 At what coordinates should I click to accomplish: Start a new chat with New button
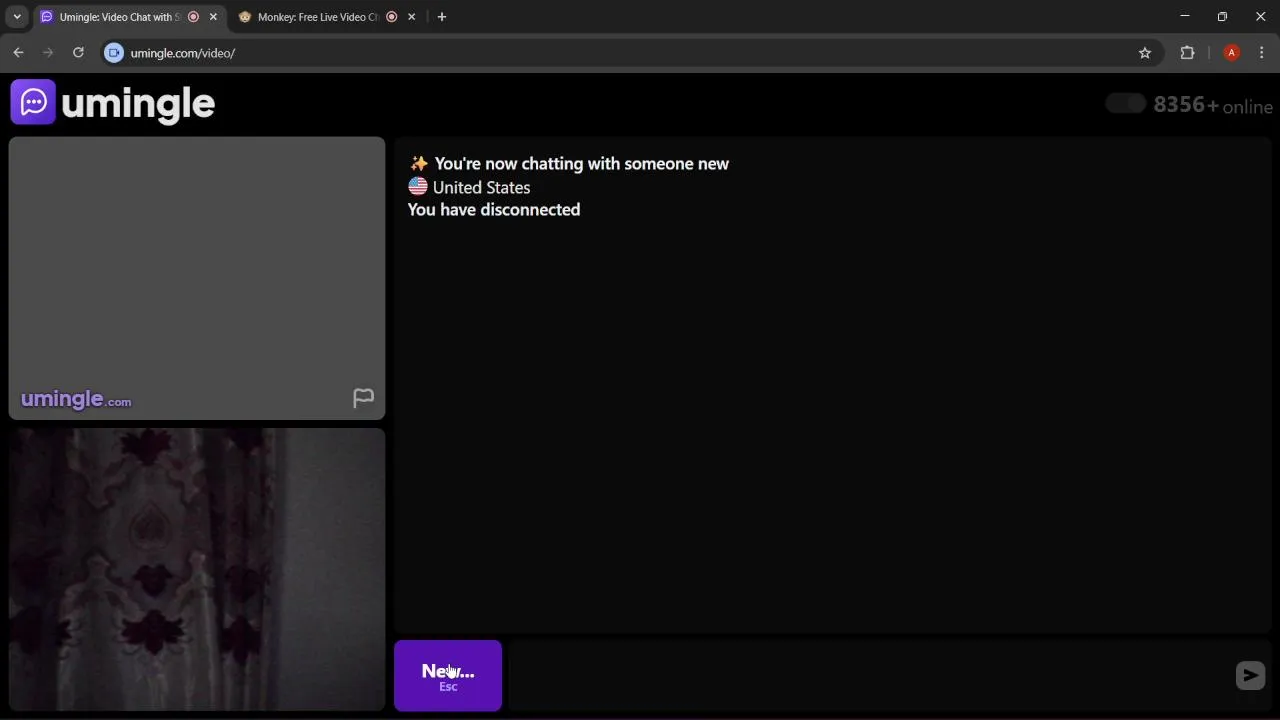tap(448, 676)
